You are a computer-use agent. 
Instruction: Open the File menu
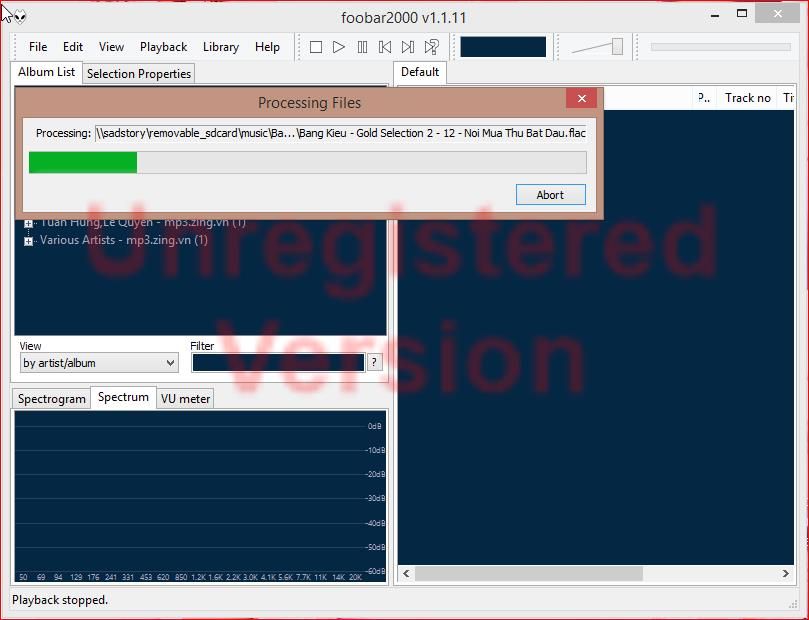tap(38, 47)
